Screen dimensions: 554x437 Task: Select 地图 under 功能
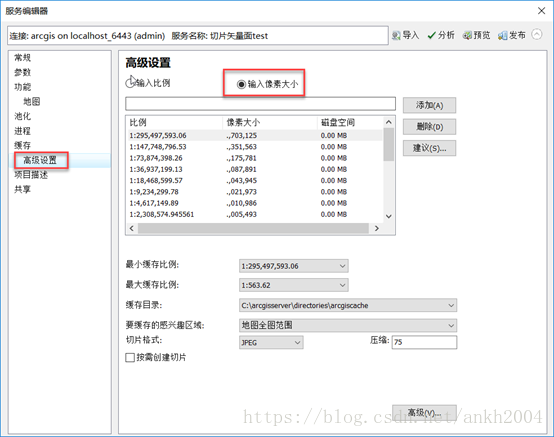point(32,102)
